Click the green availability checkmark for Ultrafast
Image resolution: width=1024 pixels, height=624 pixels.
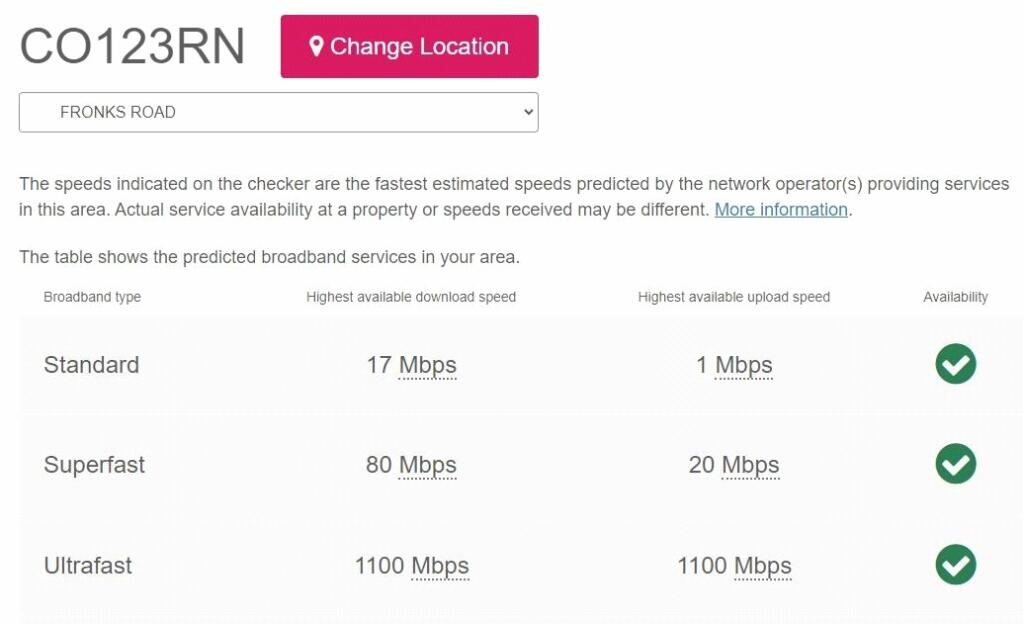(955, 565)
